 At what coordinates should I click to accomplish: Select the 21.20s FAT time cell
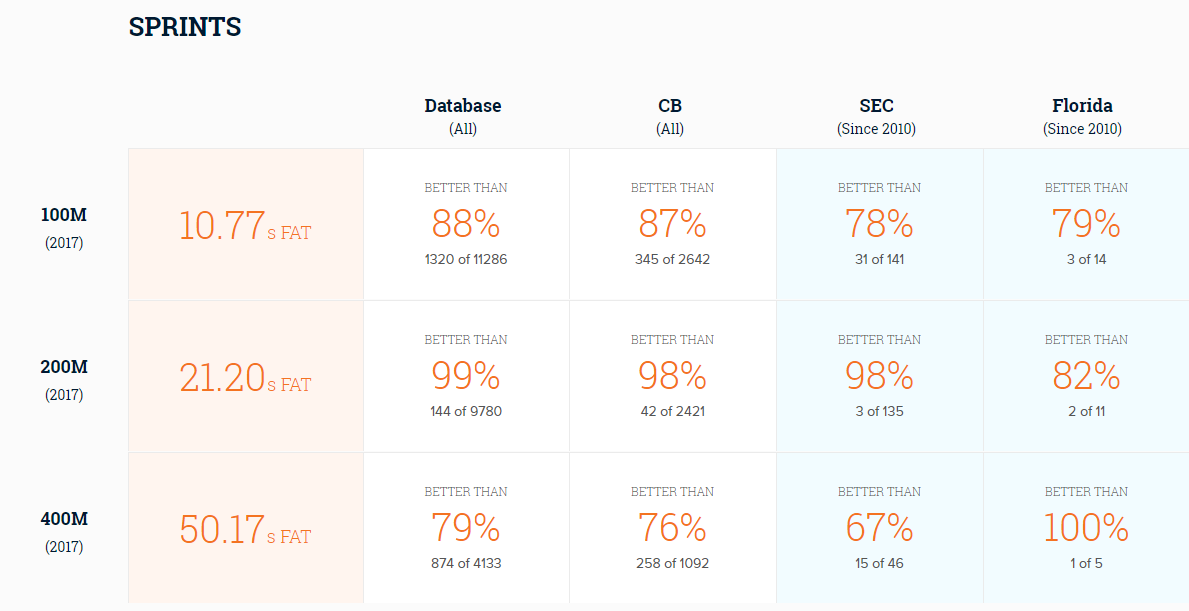246,377
